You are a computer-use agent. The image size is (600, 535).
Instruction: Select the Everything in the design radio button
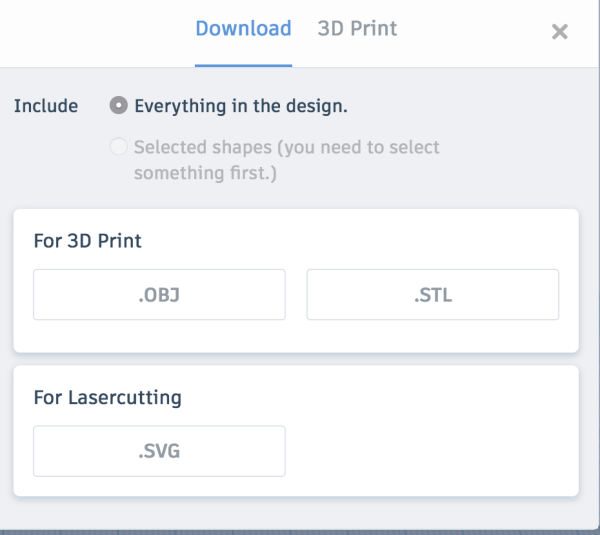[119, 105]
